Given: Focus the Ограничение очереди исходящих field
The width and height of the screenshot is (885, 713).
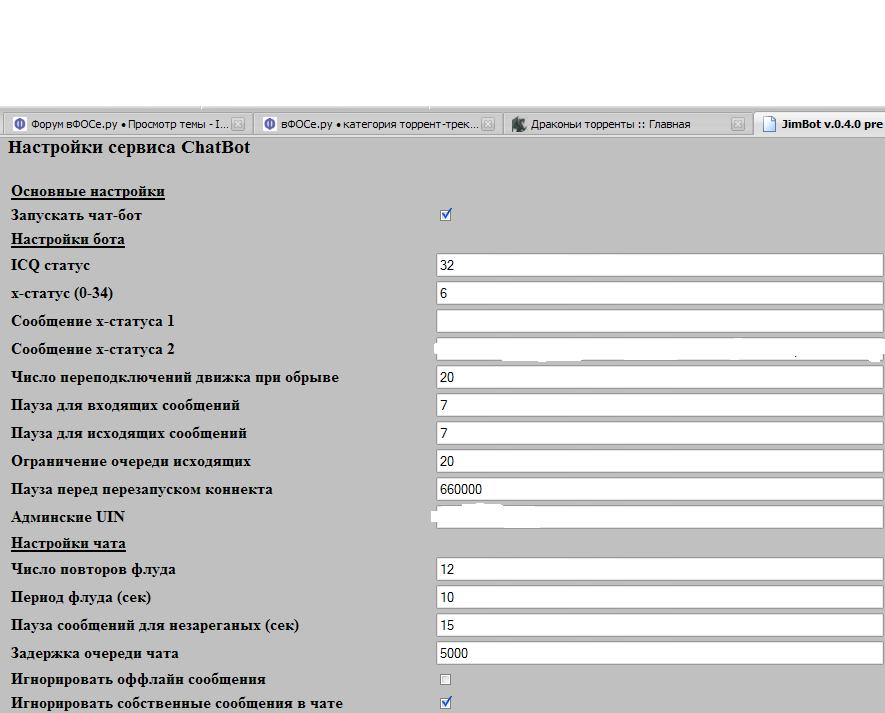Looking at the screenshot, I should (659, 461).
